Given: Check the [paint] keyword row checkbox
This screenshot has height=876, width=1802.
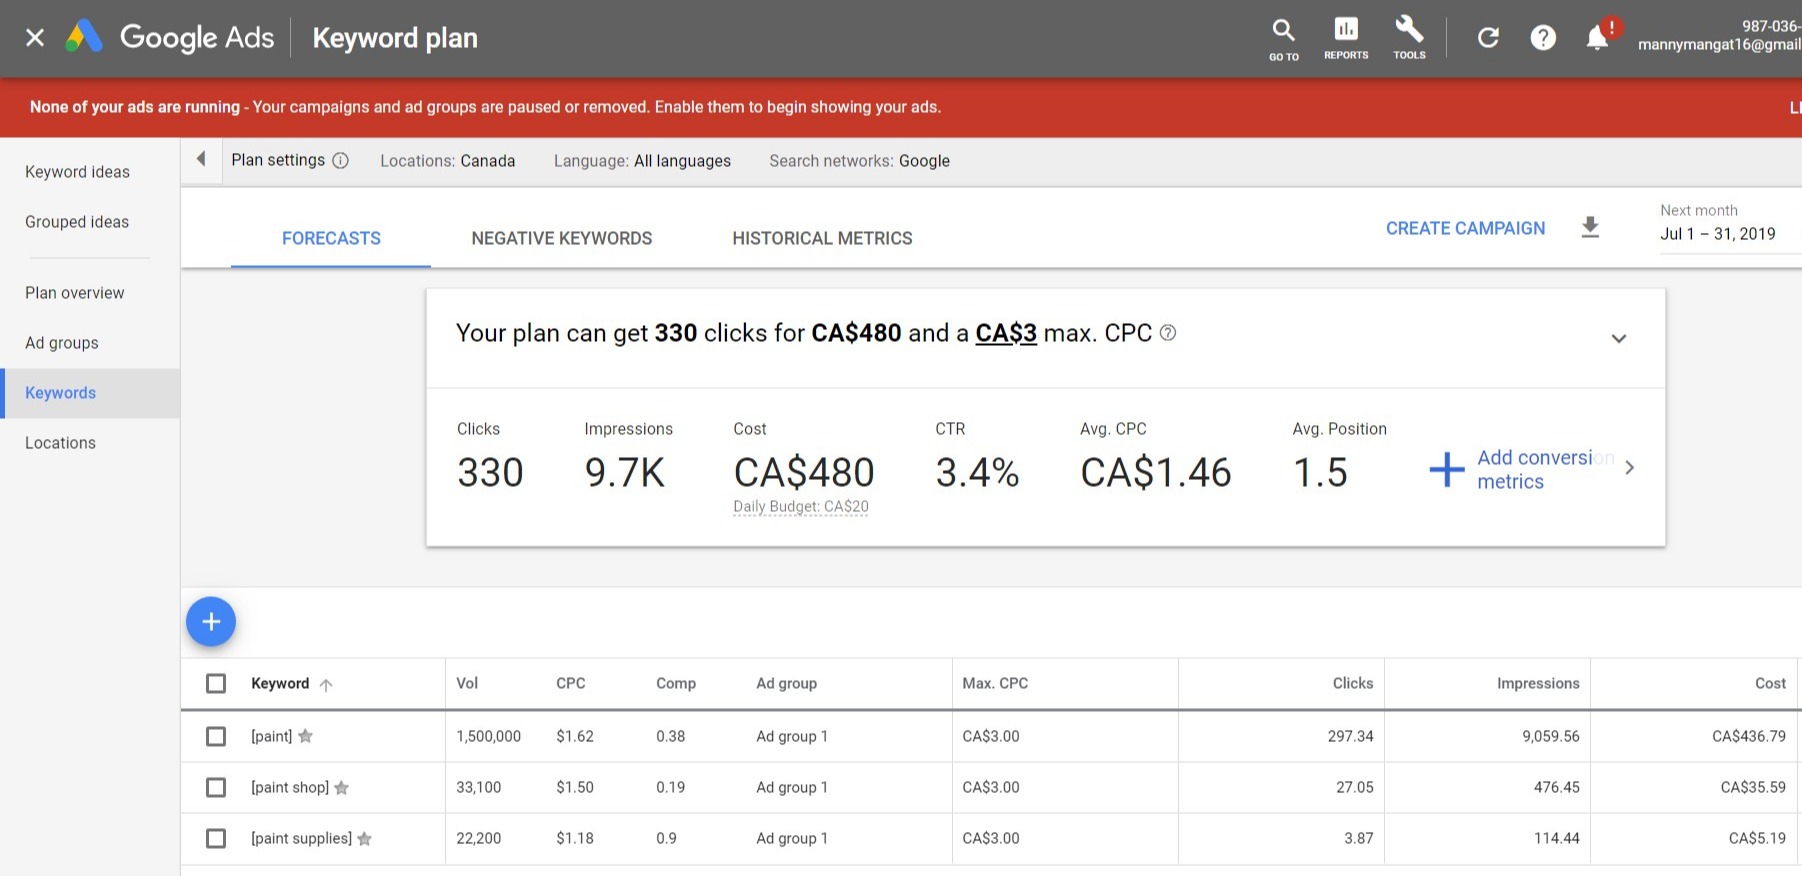Looking at the screenshot, I should tap(216, 736).
